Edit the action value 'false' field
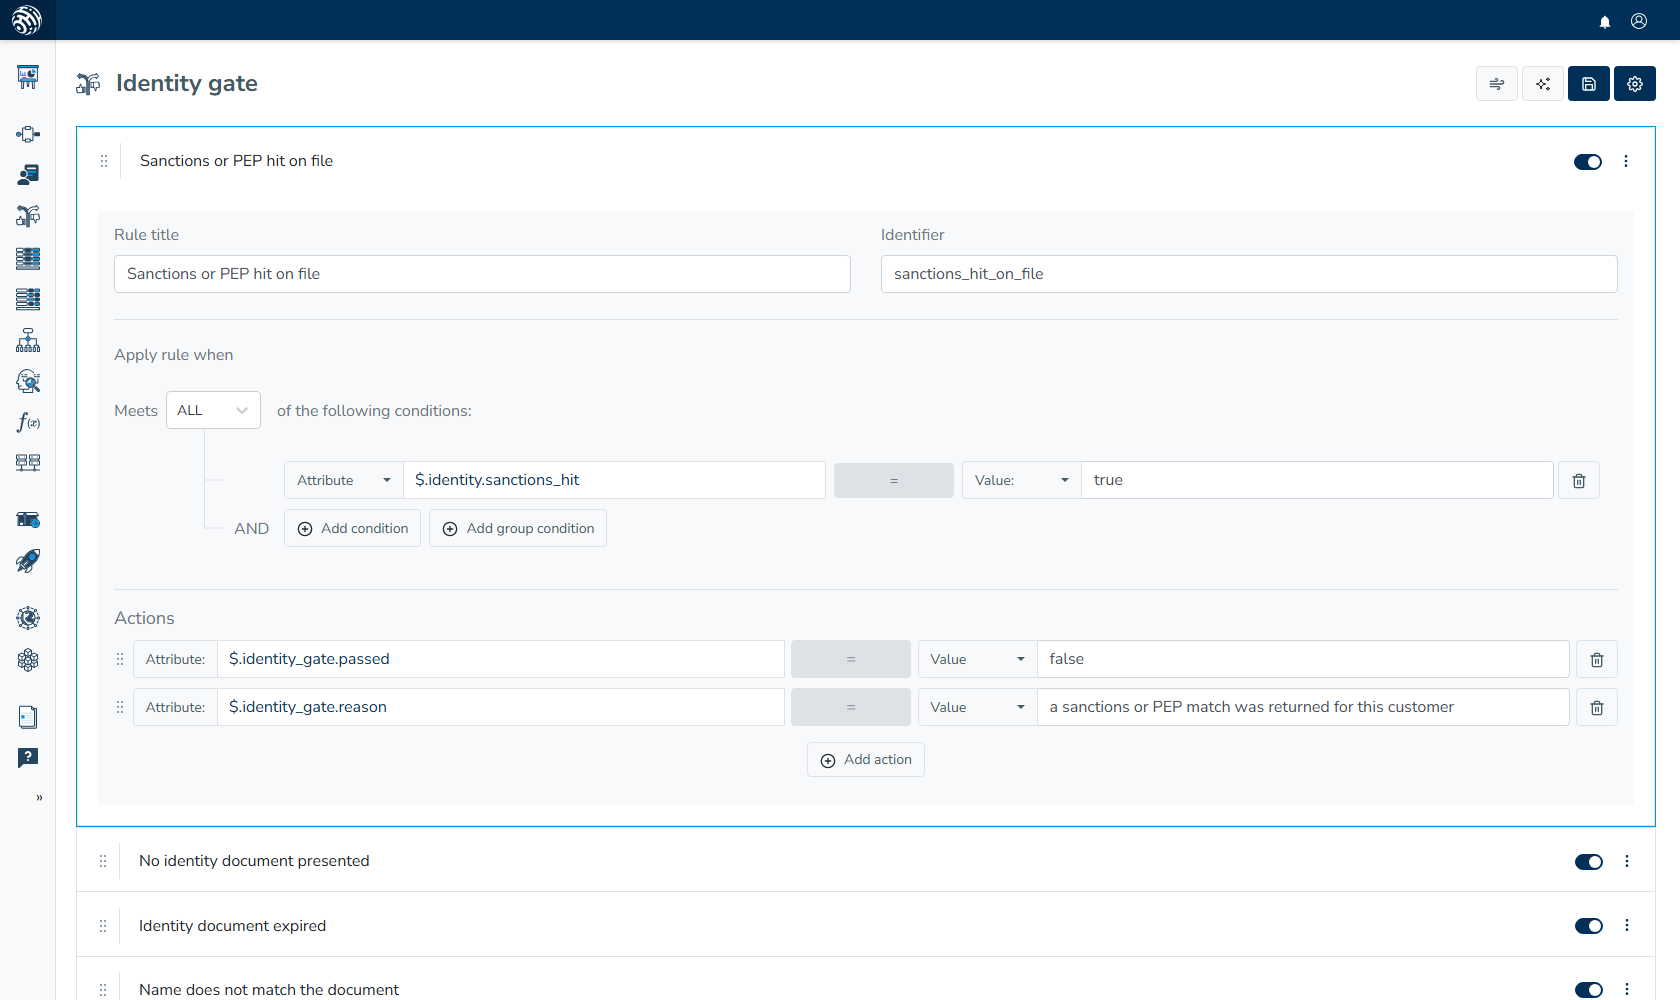The height and width of the screenshot is (1000, 1680). (x=1303, y=659)
